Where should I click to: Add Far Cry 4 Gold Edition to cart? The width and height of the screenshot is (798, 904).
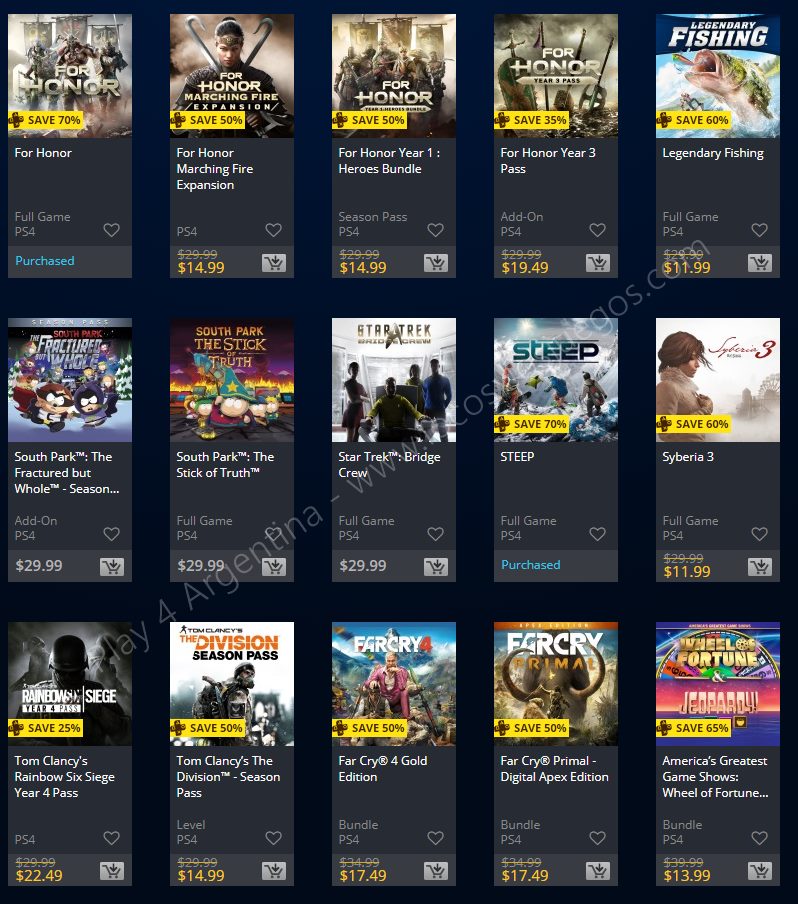tap(436, 871)
